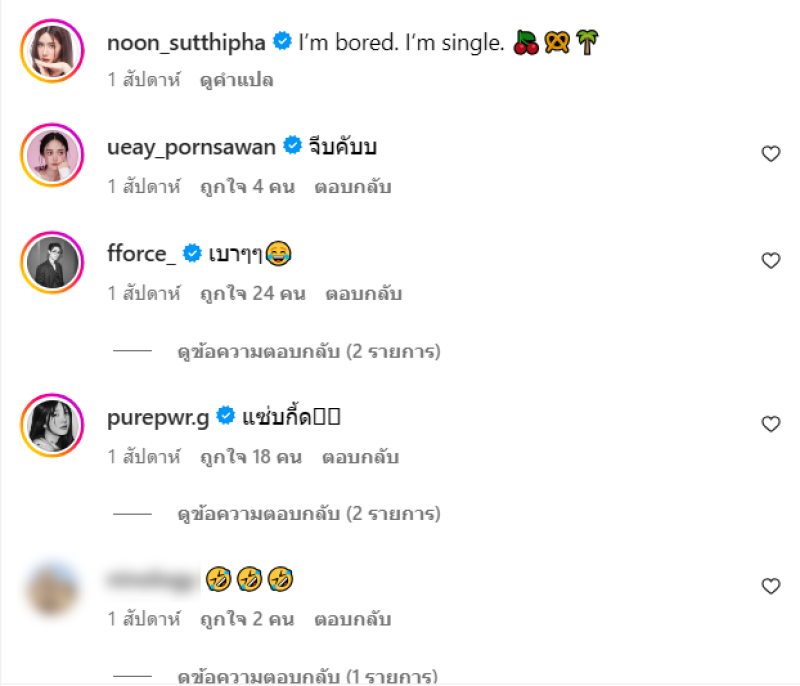The height and width of the screenshot is (686, 800).
Task: Like fforce_'s comment with heart icon
Action: pos(770,261)
